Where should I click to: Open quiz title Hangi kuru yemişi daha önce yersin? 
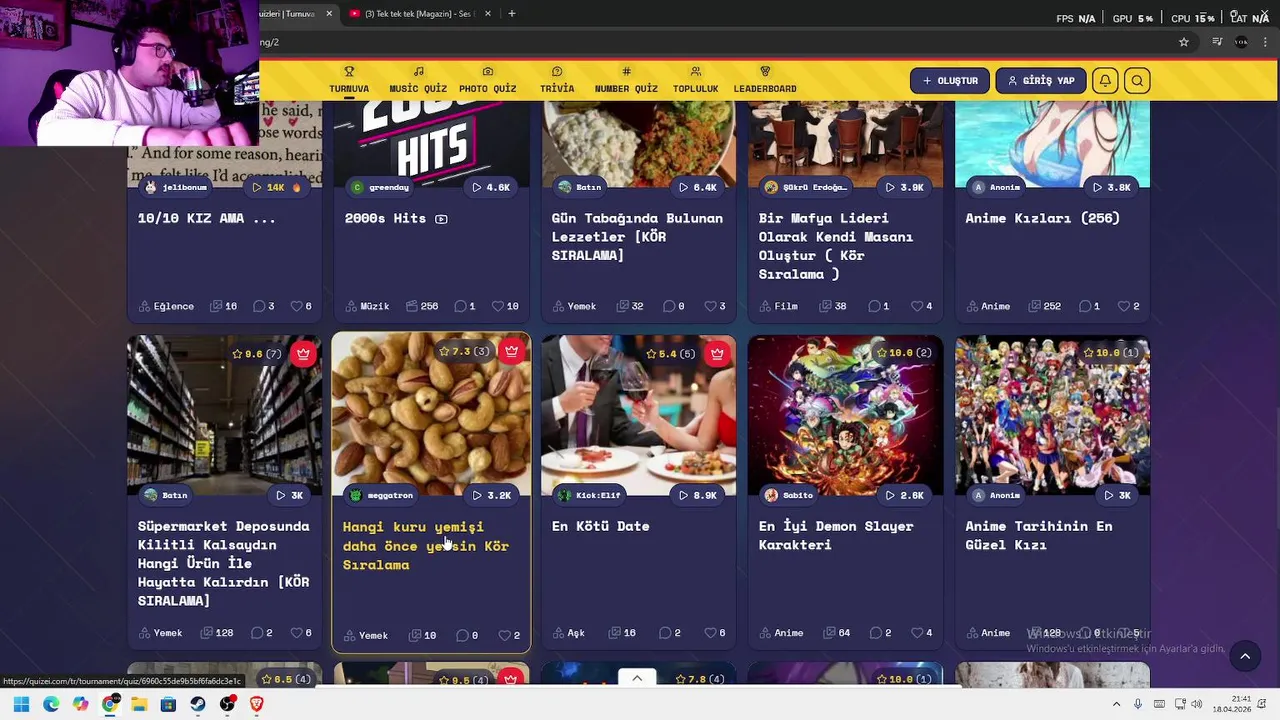point(426,546)
